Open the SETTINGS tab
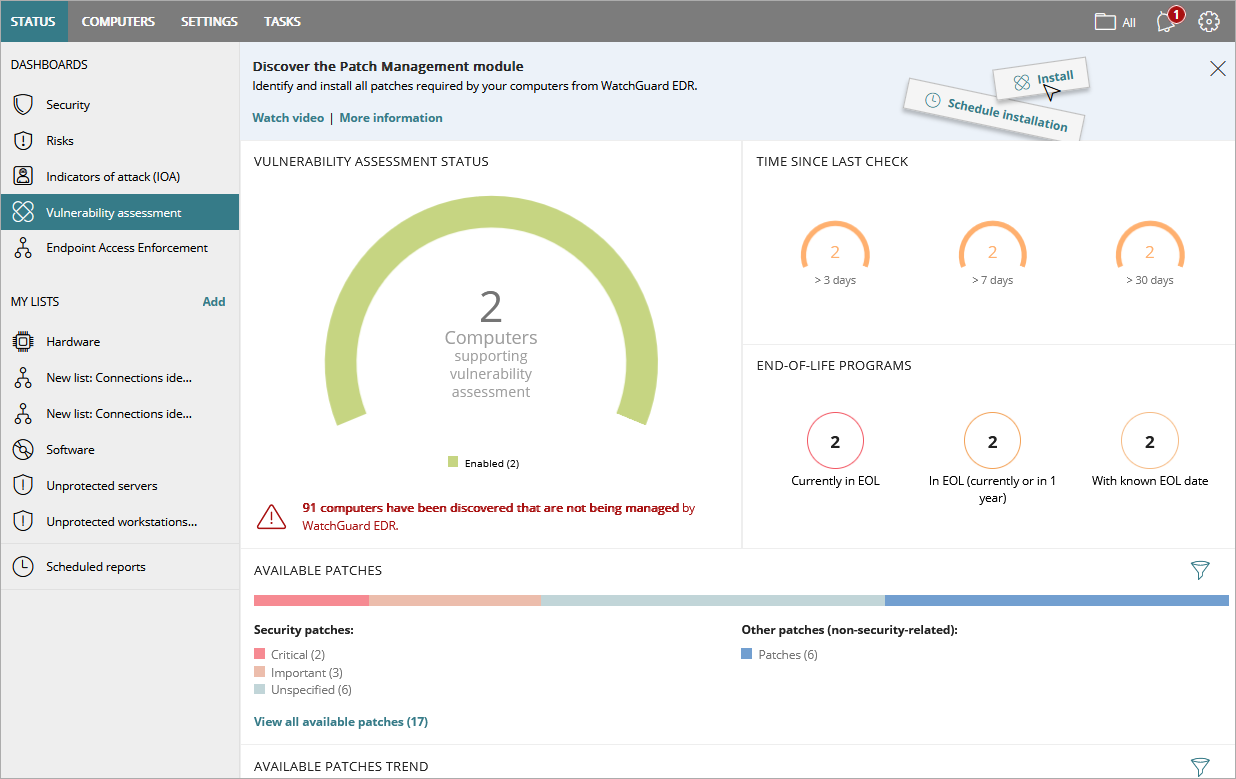This screenshot has width=1236, height=779. (x=208, y=21)
